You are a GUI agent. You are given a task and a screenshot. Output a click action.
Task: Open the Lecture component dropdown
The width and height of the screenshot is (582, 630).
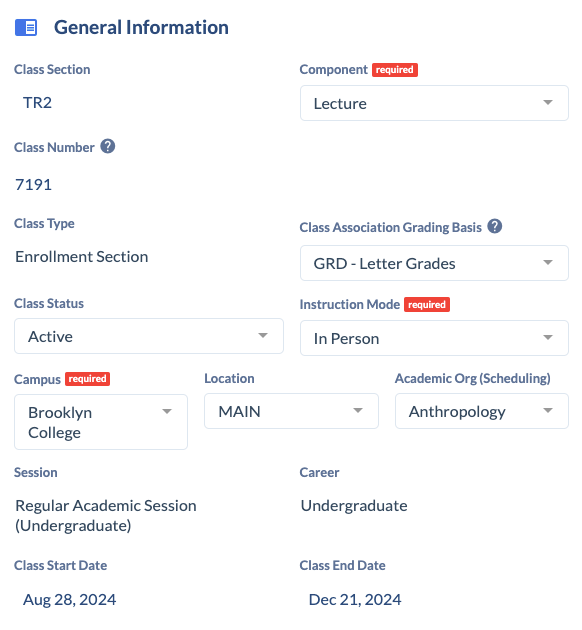[434, 103]
